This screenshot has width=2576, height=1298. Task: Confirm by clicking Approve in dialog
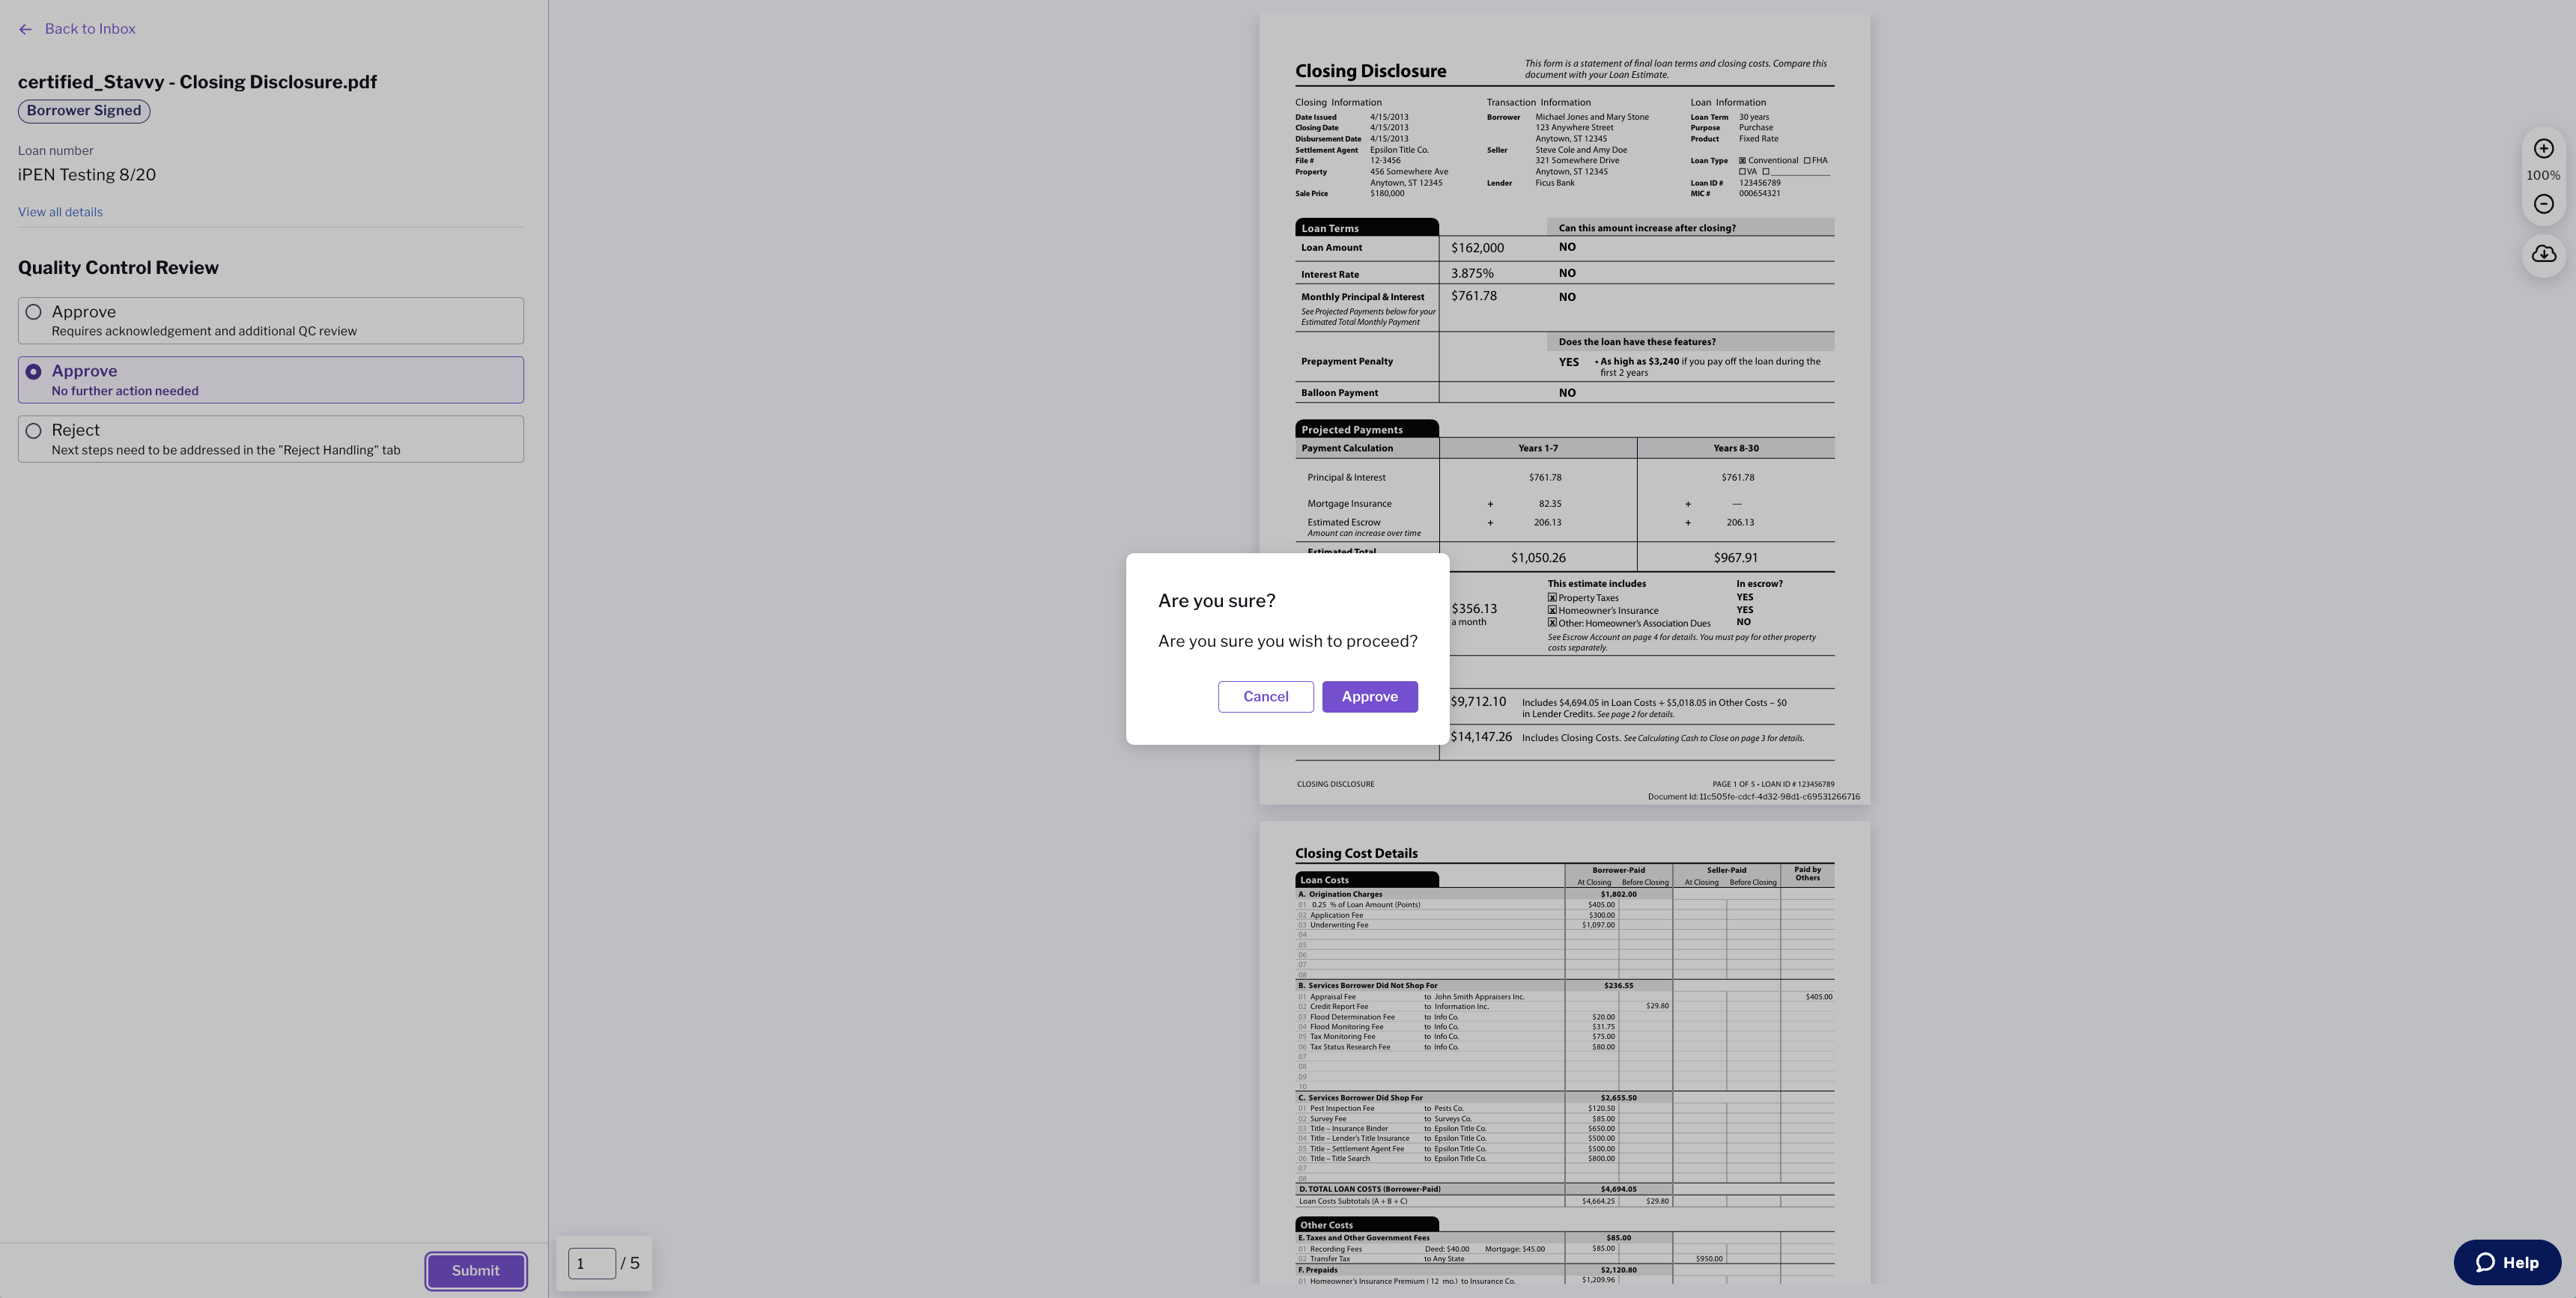tap(1369, 697)
